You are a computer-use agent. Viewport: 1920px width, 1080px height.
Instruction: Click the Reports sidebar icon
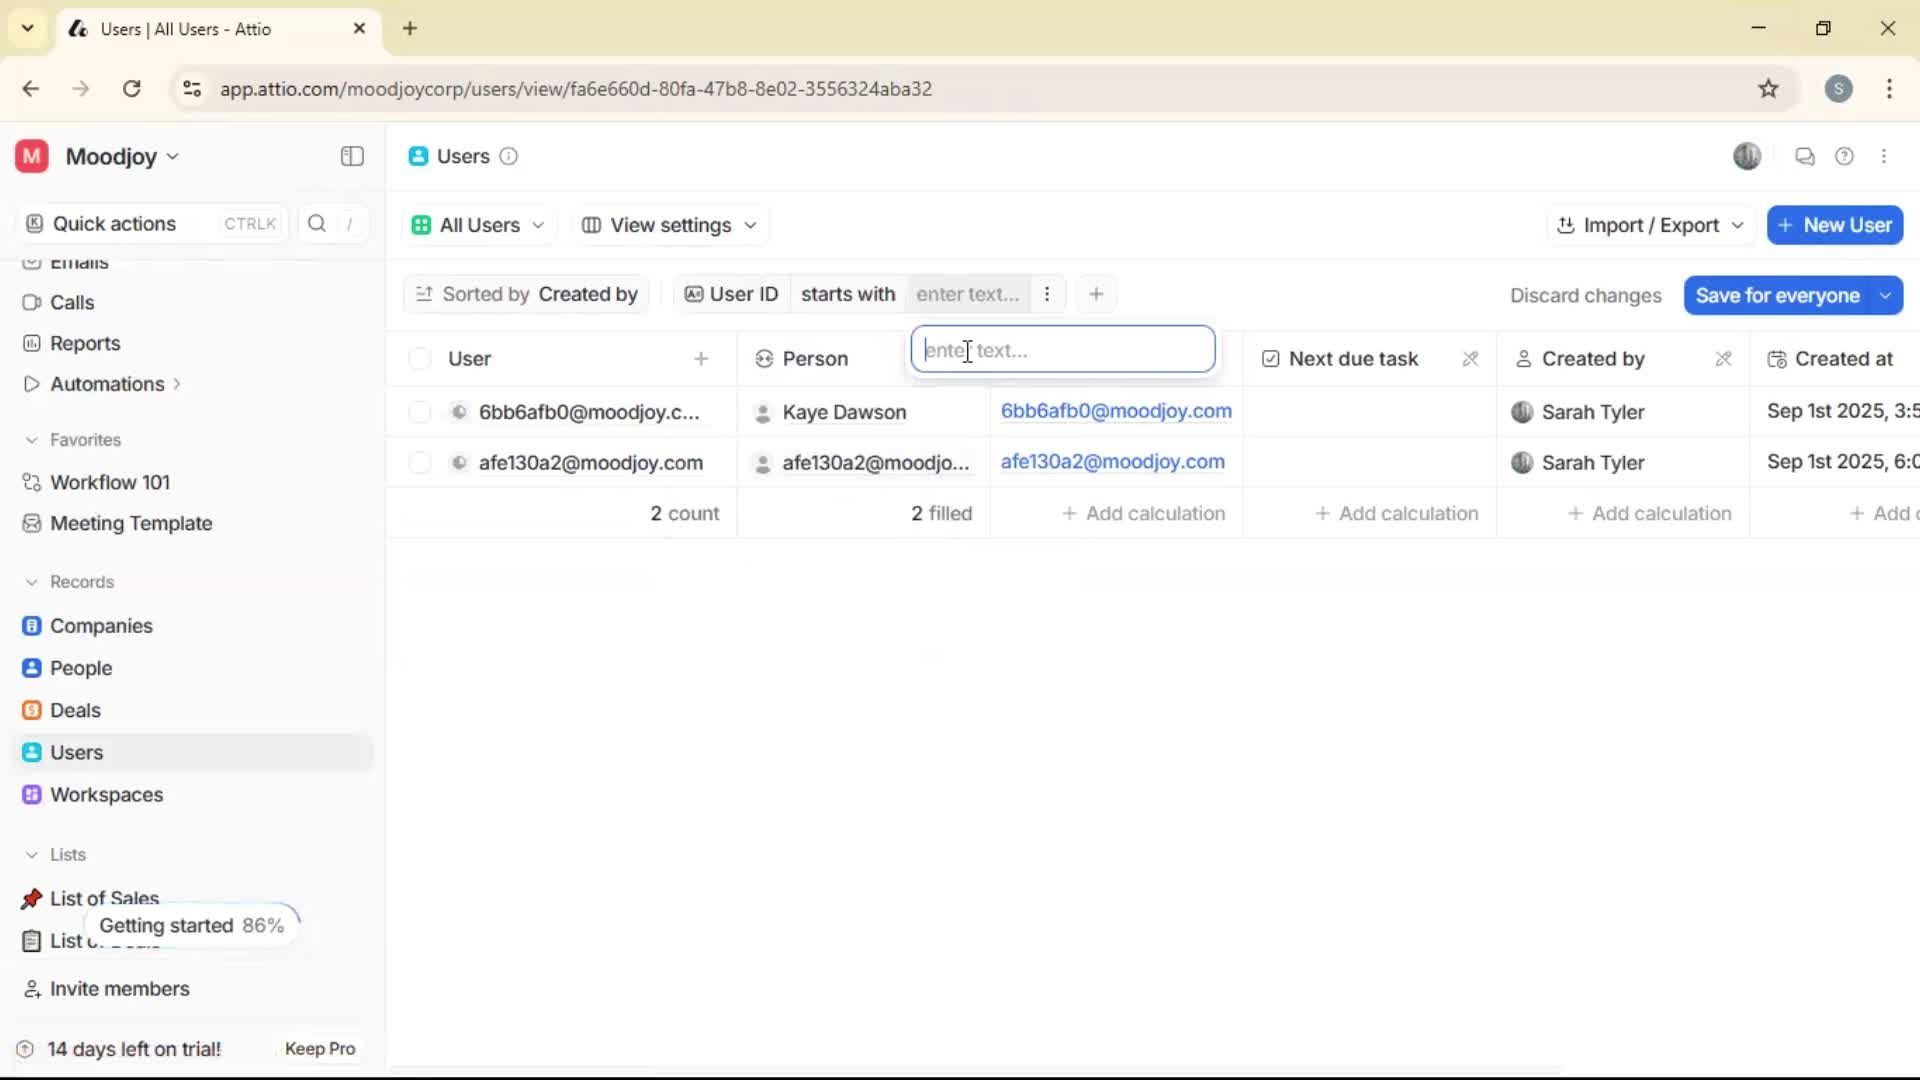tap(31, 342)
